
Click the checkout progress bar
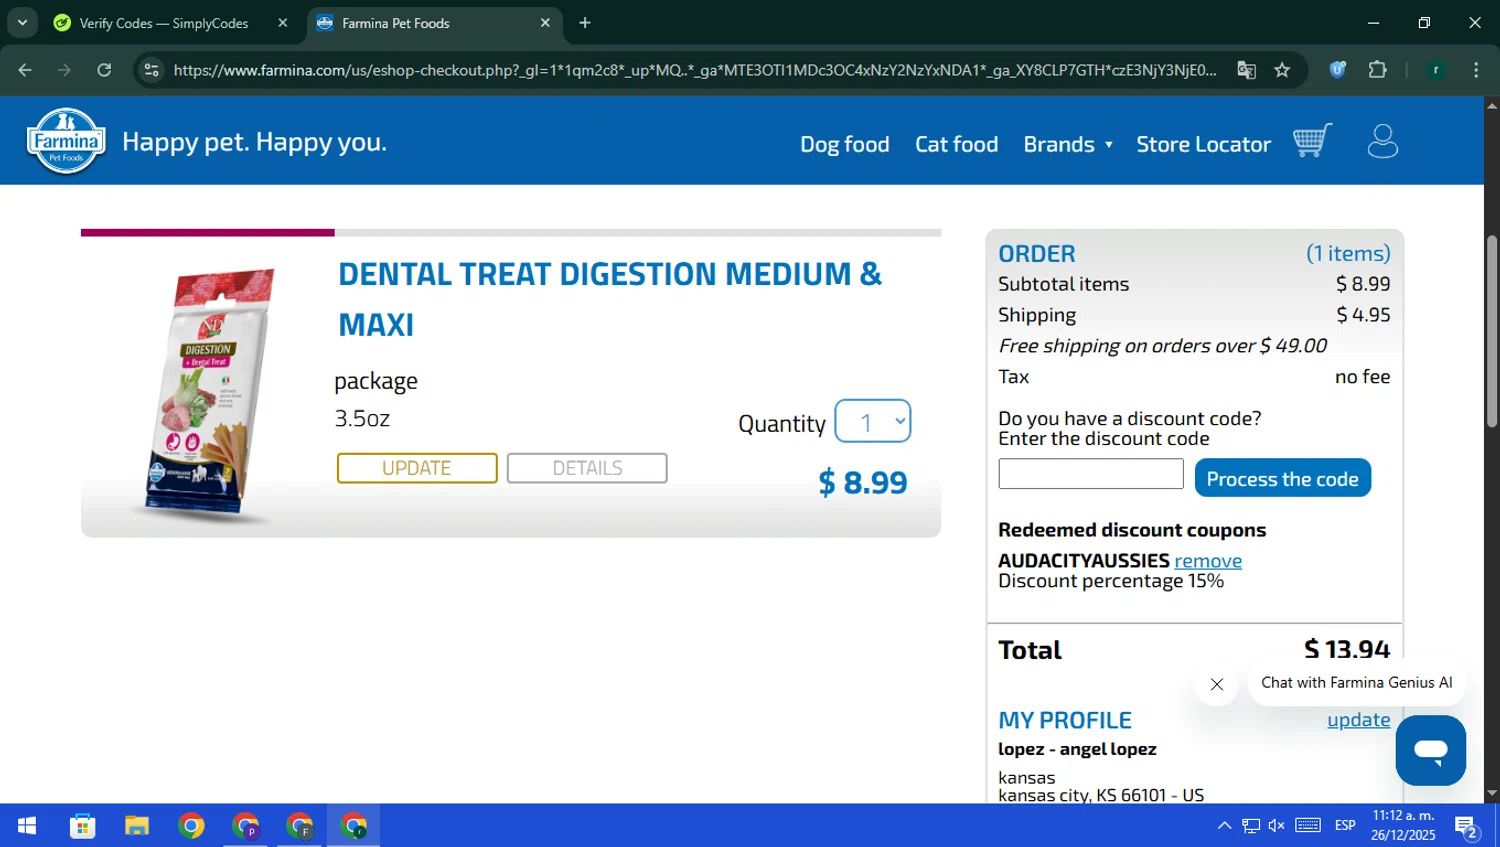click(x=511, y=233)
